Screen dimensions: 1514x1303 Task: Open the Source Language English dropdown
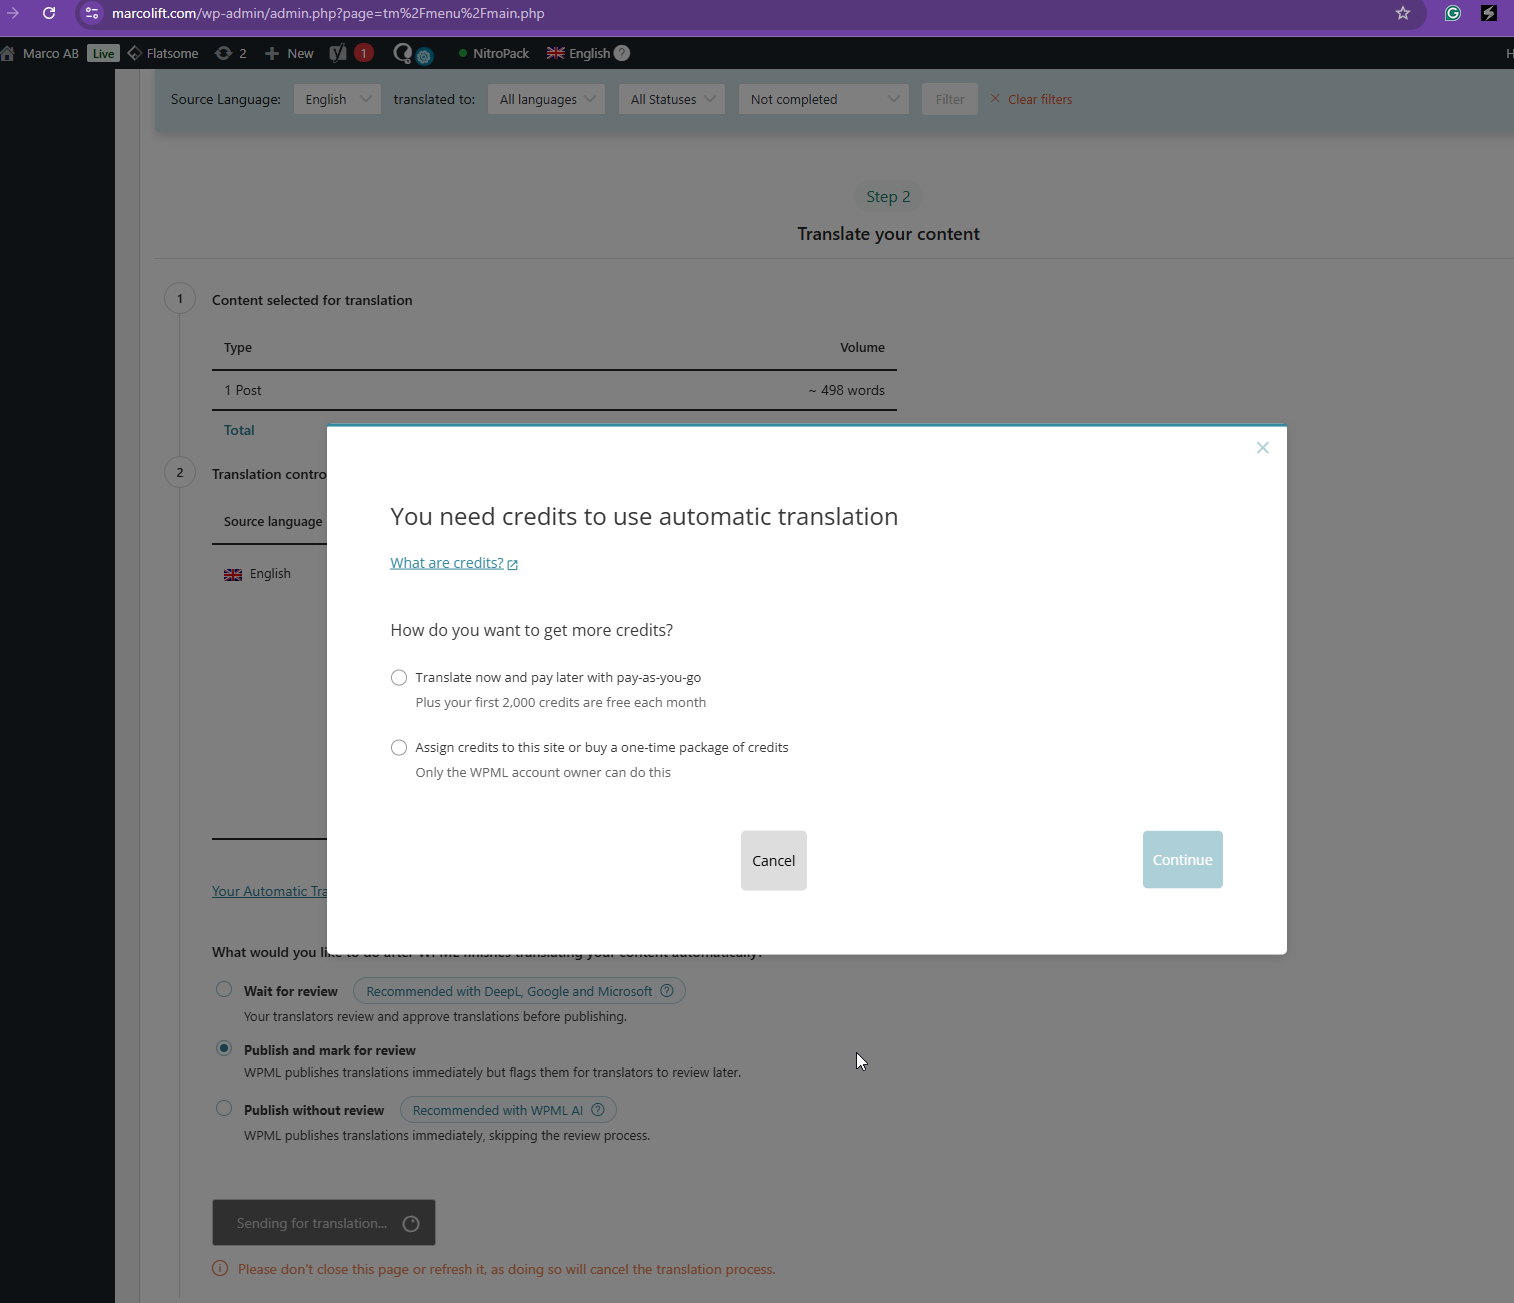tap(337, 99)
